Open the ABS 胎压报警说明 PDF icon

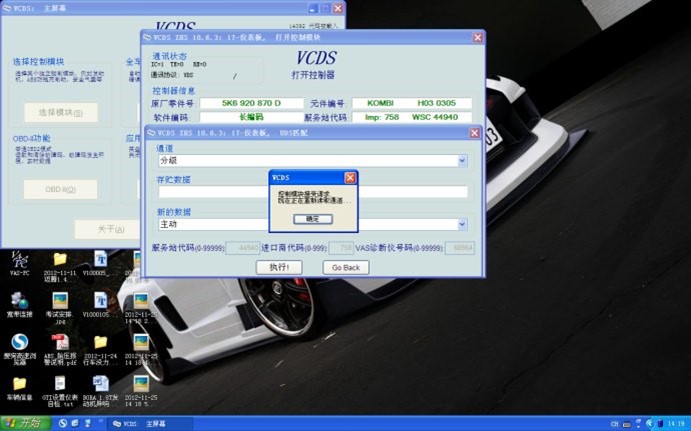(60, 343)
